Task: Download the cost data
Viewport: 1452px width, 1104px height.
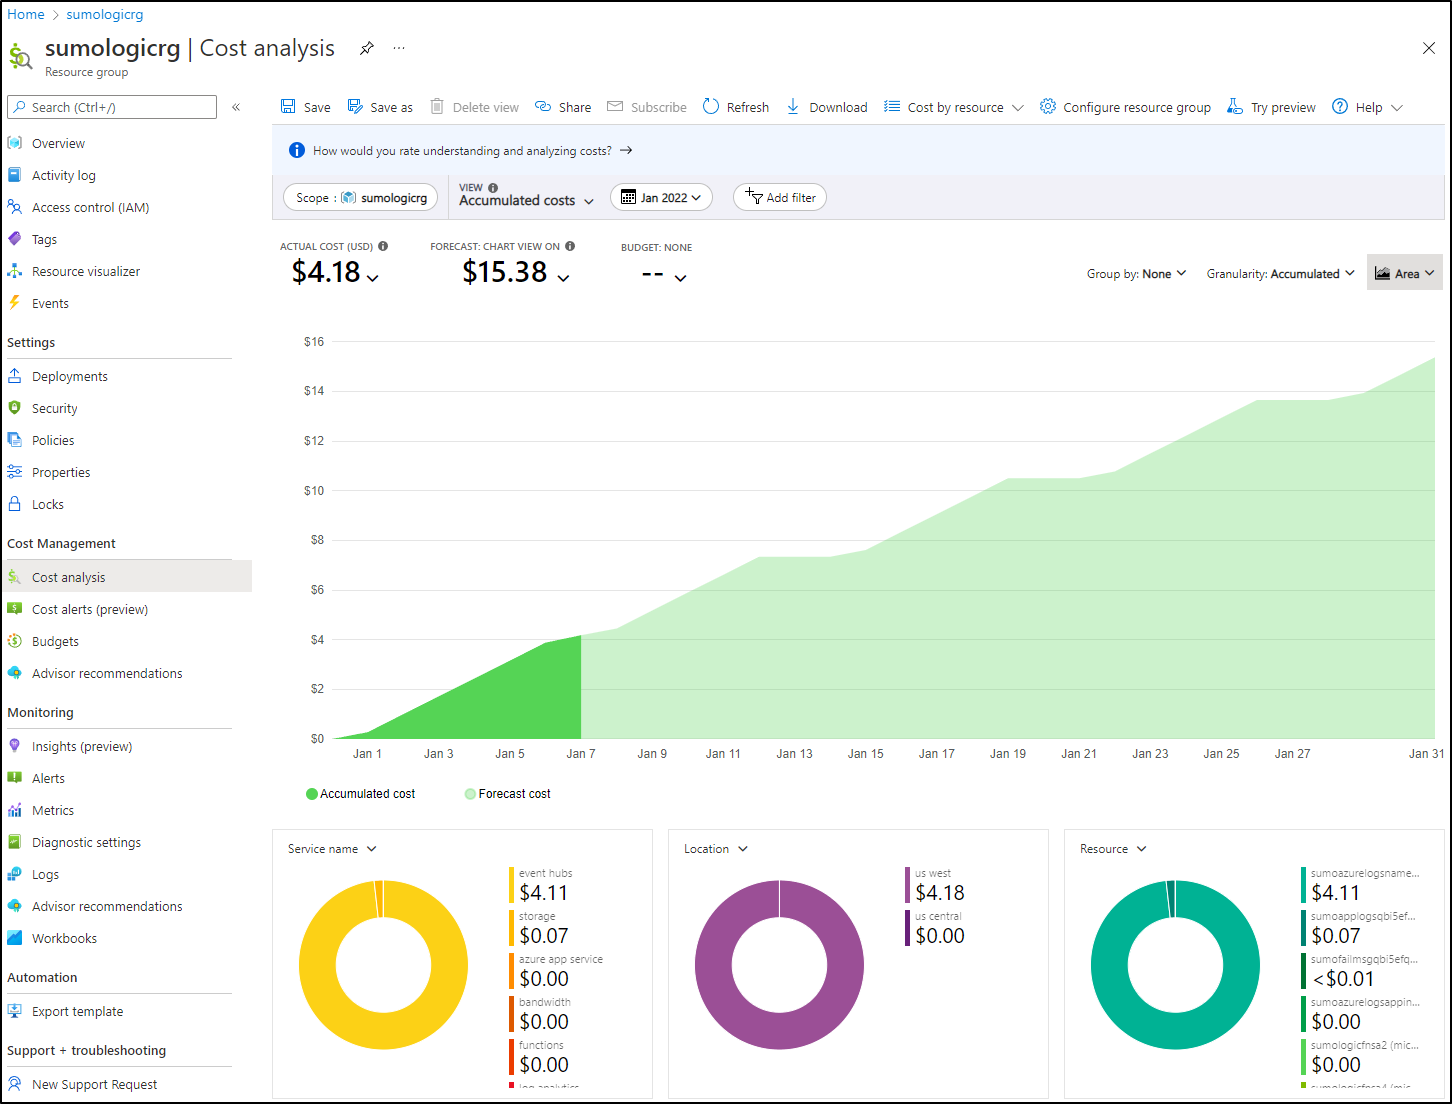Action: [x=827, y=107]
